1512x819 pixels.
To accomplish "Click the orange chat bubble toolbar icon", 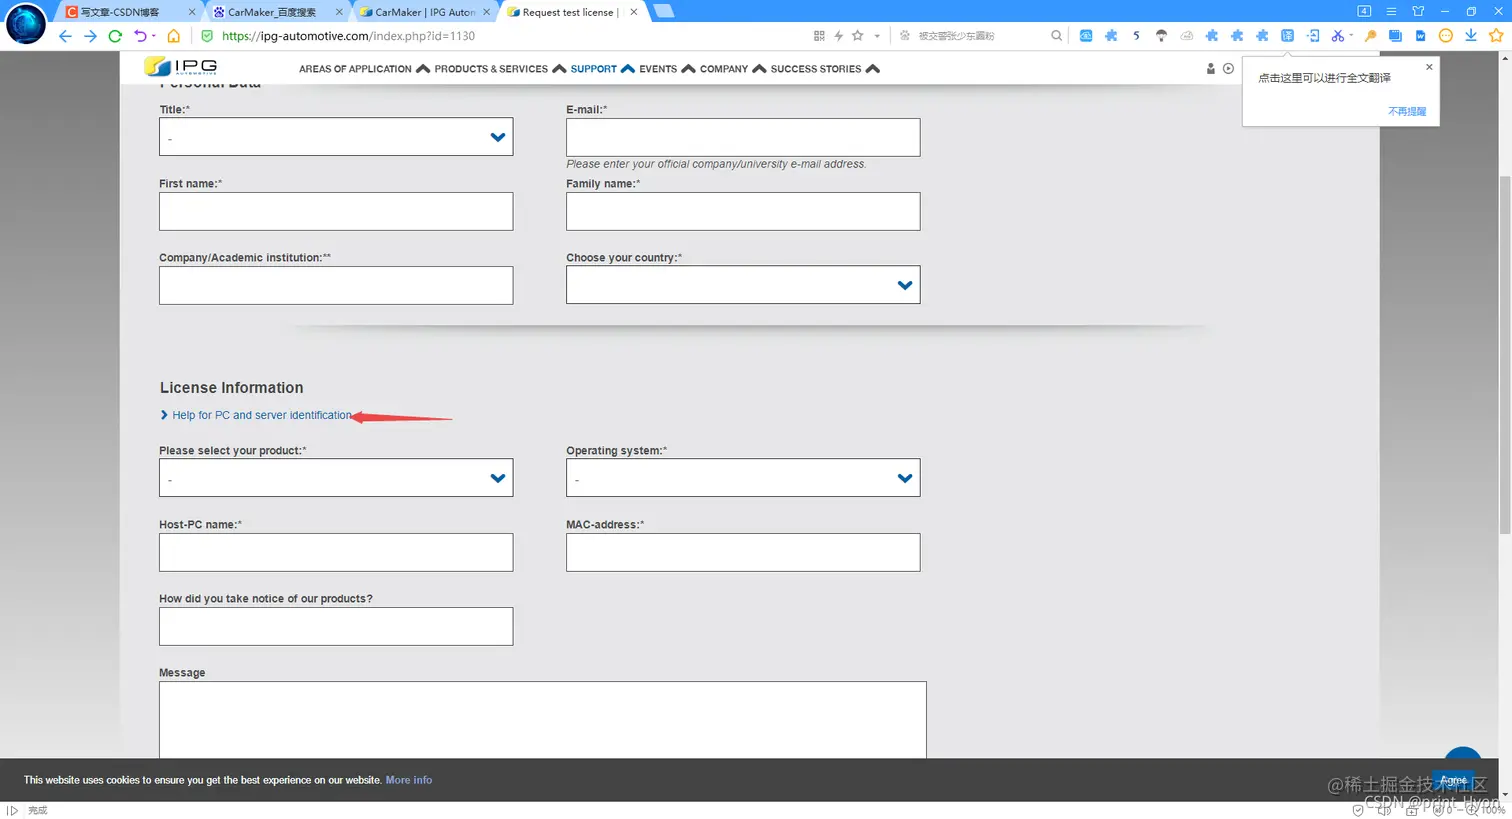I will tap(1445, 36).
